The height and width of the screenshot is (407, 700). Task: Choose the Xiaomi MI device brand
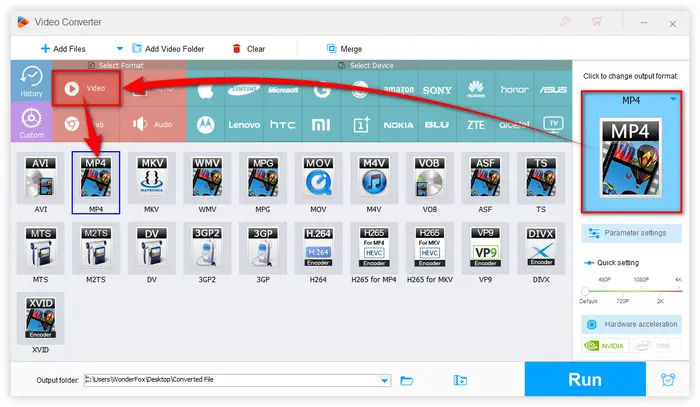(x=321, y=125)
